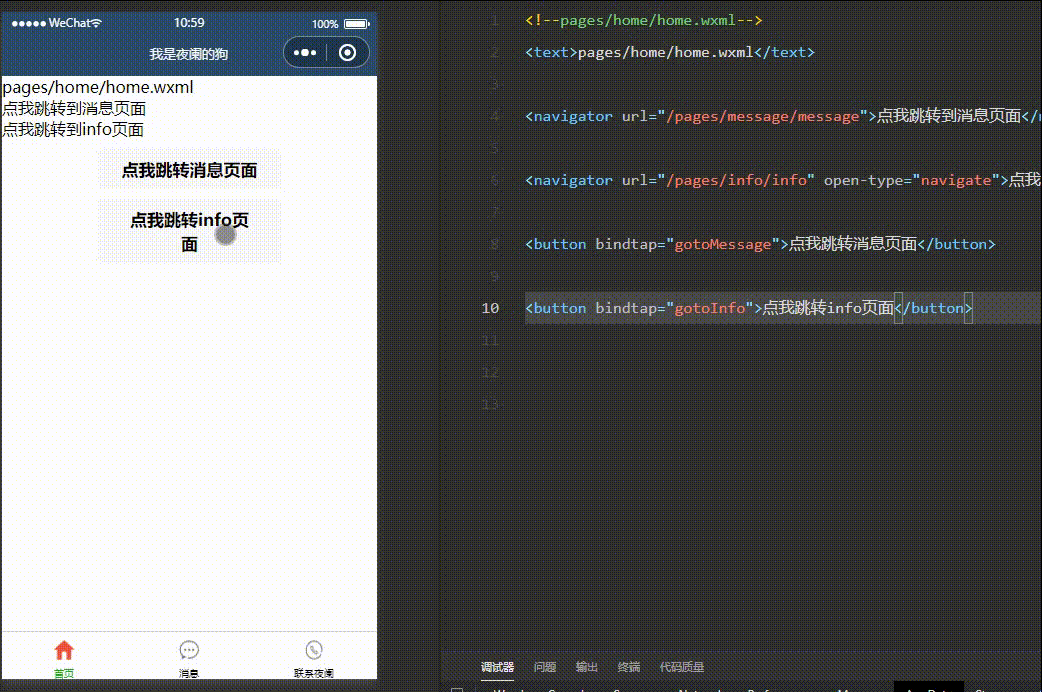Image resolution: width=1042 pixels, height=692 pixels.
Task: Open the 联系夜阑 phone tab icon
Action: (314, 649)
